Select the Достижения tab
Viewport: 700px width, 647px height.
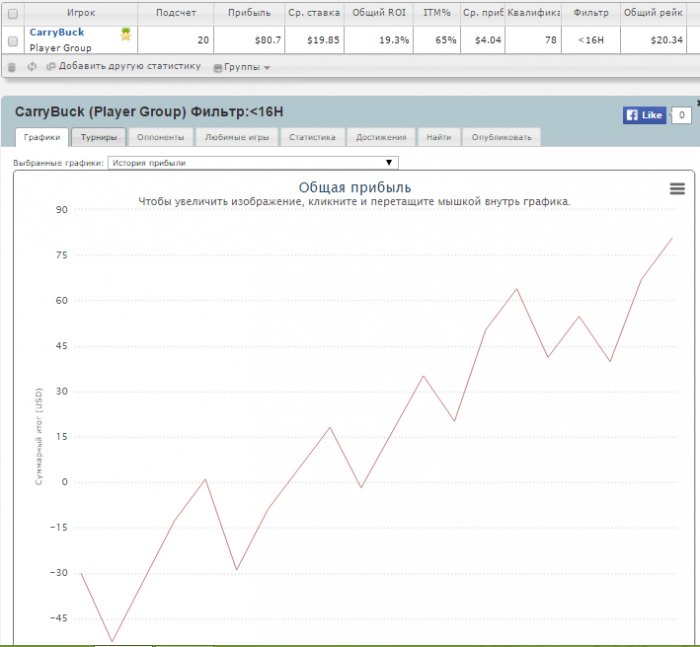(x=381, y=137)
